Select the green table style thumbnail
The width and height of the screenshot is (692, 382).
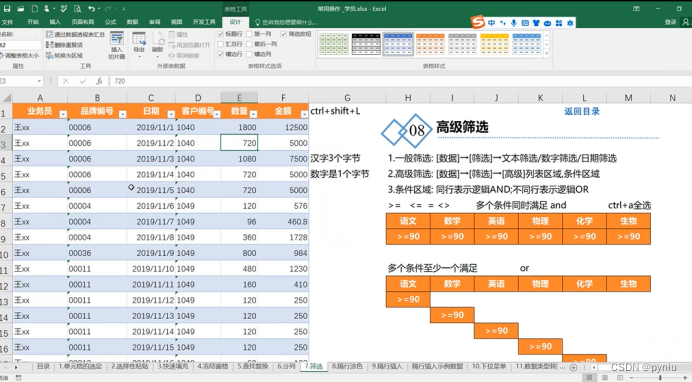(x=334, y=44)
